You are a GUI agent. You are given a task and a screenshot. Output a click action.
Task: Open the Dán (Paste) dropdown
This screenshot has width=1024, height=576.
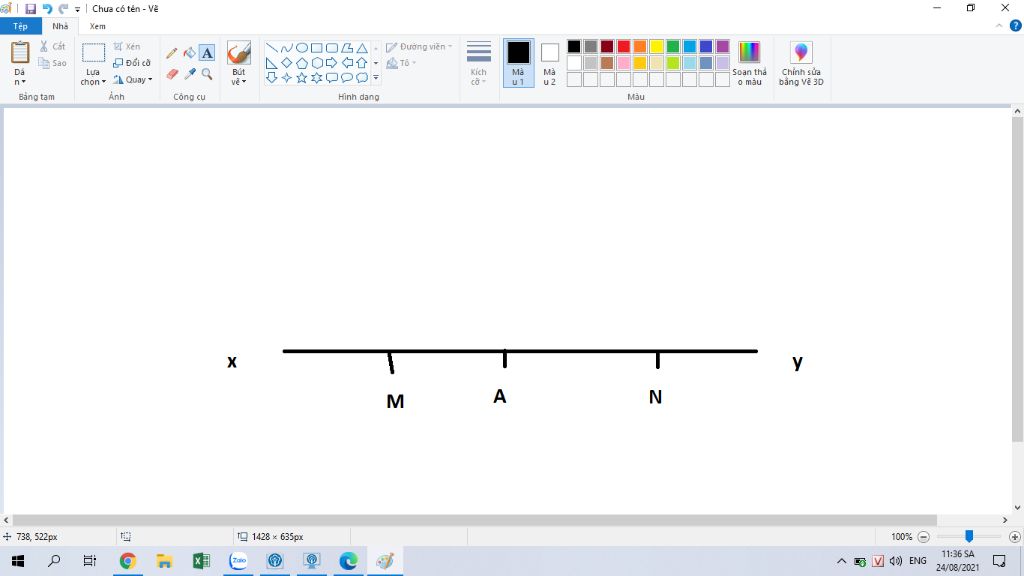[x=20, y=77]
